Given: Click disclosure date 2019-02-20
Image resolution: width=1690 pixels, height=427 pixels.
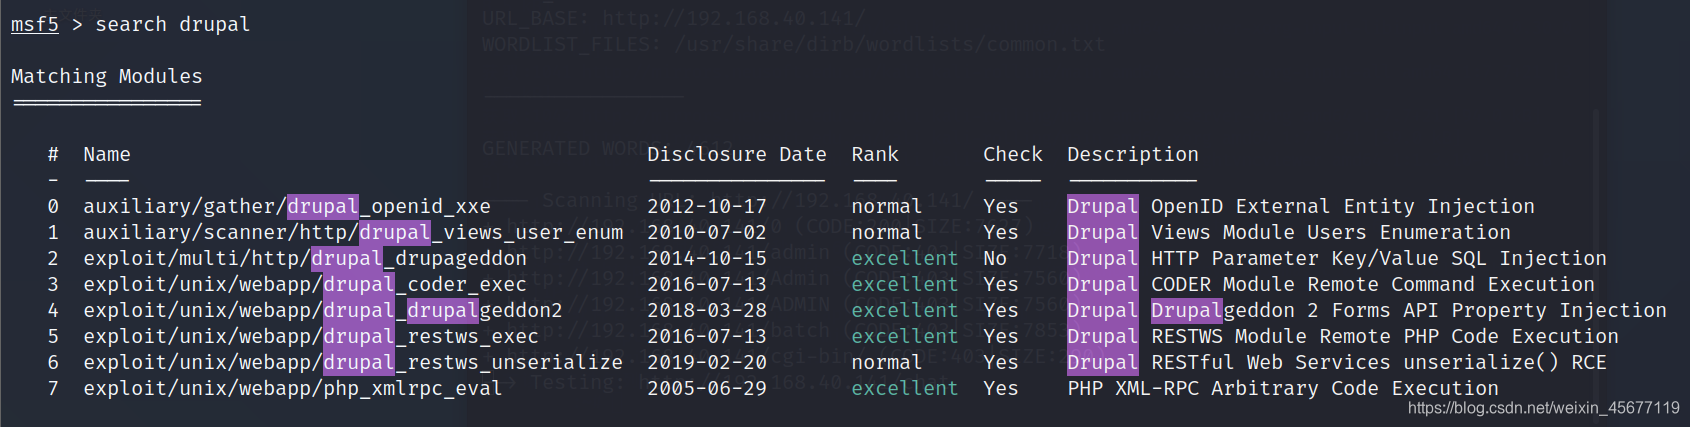Looking at the screenshot, I should pyautogui.click(x=707, y=362).
